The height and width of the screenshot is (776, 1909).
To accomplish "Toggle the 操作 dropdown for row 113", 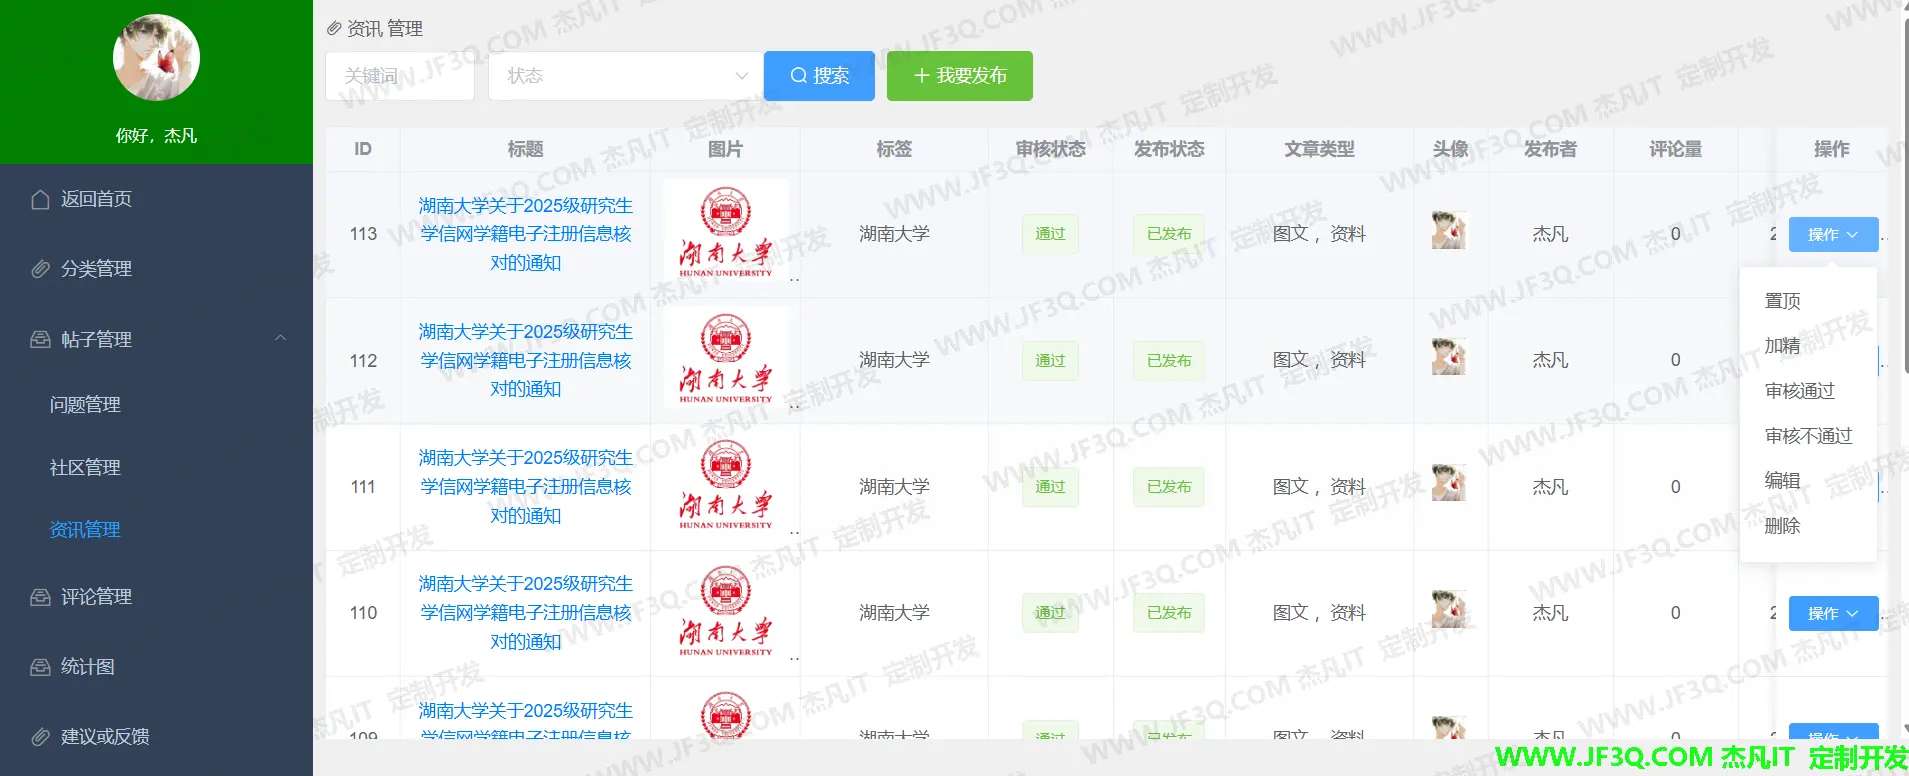I will (x=1832, y=234).
